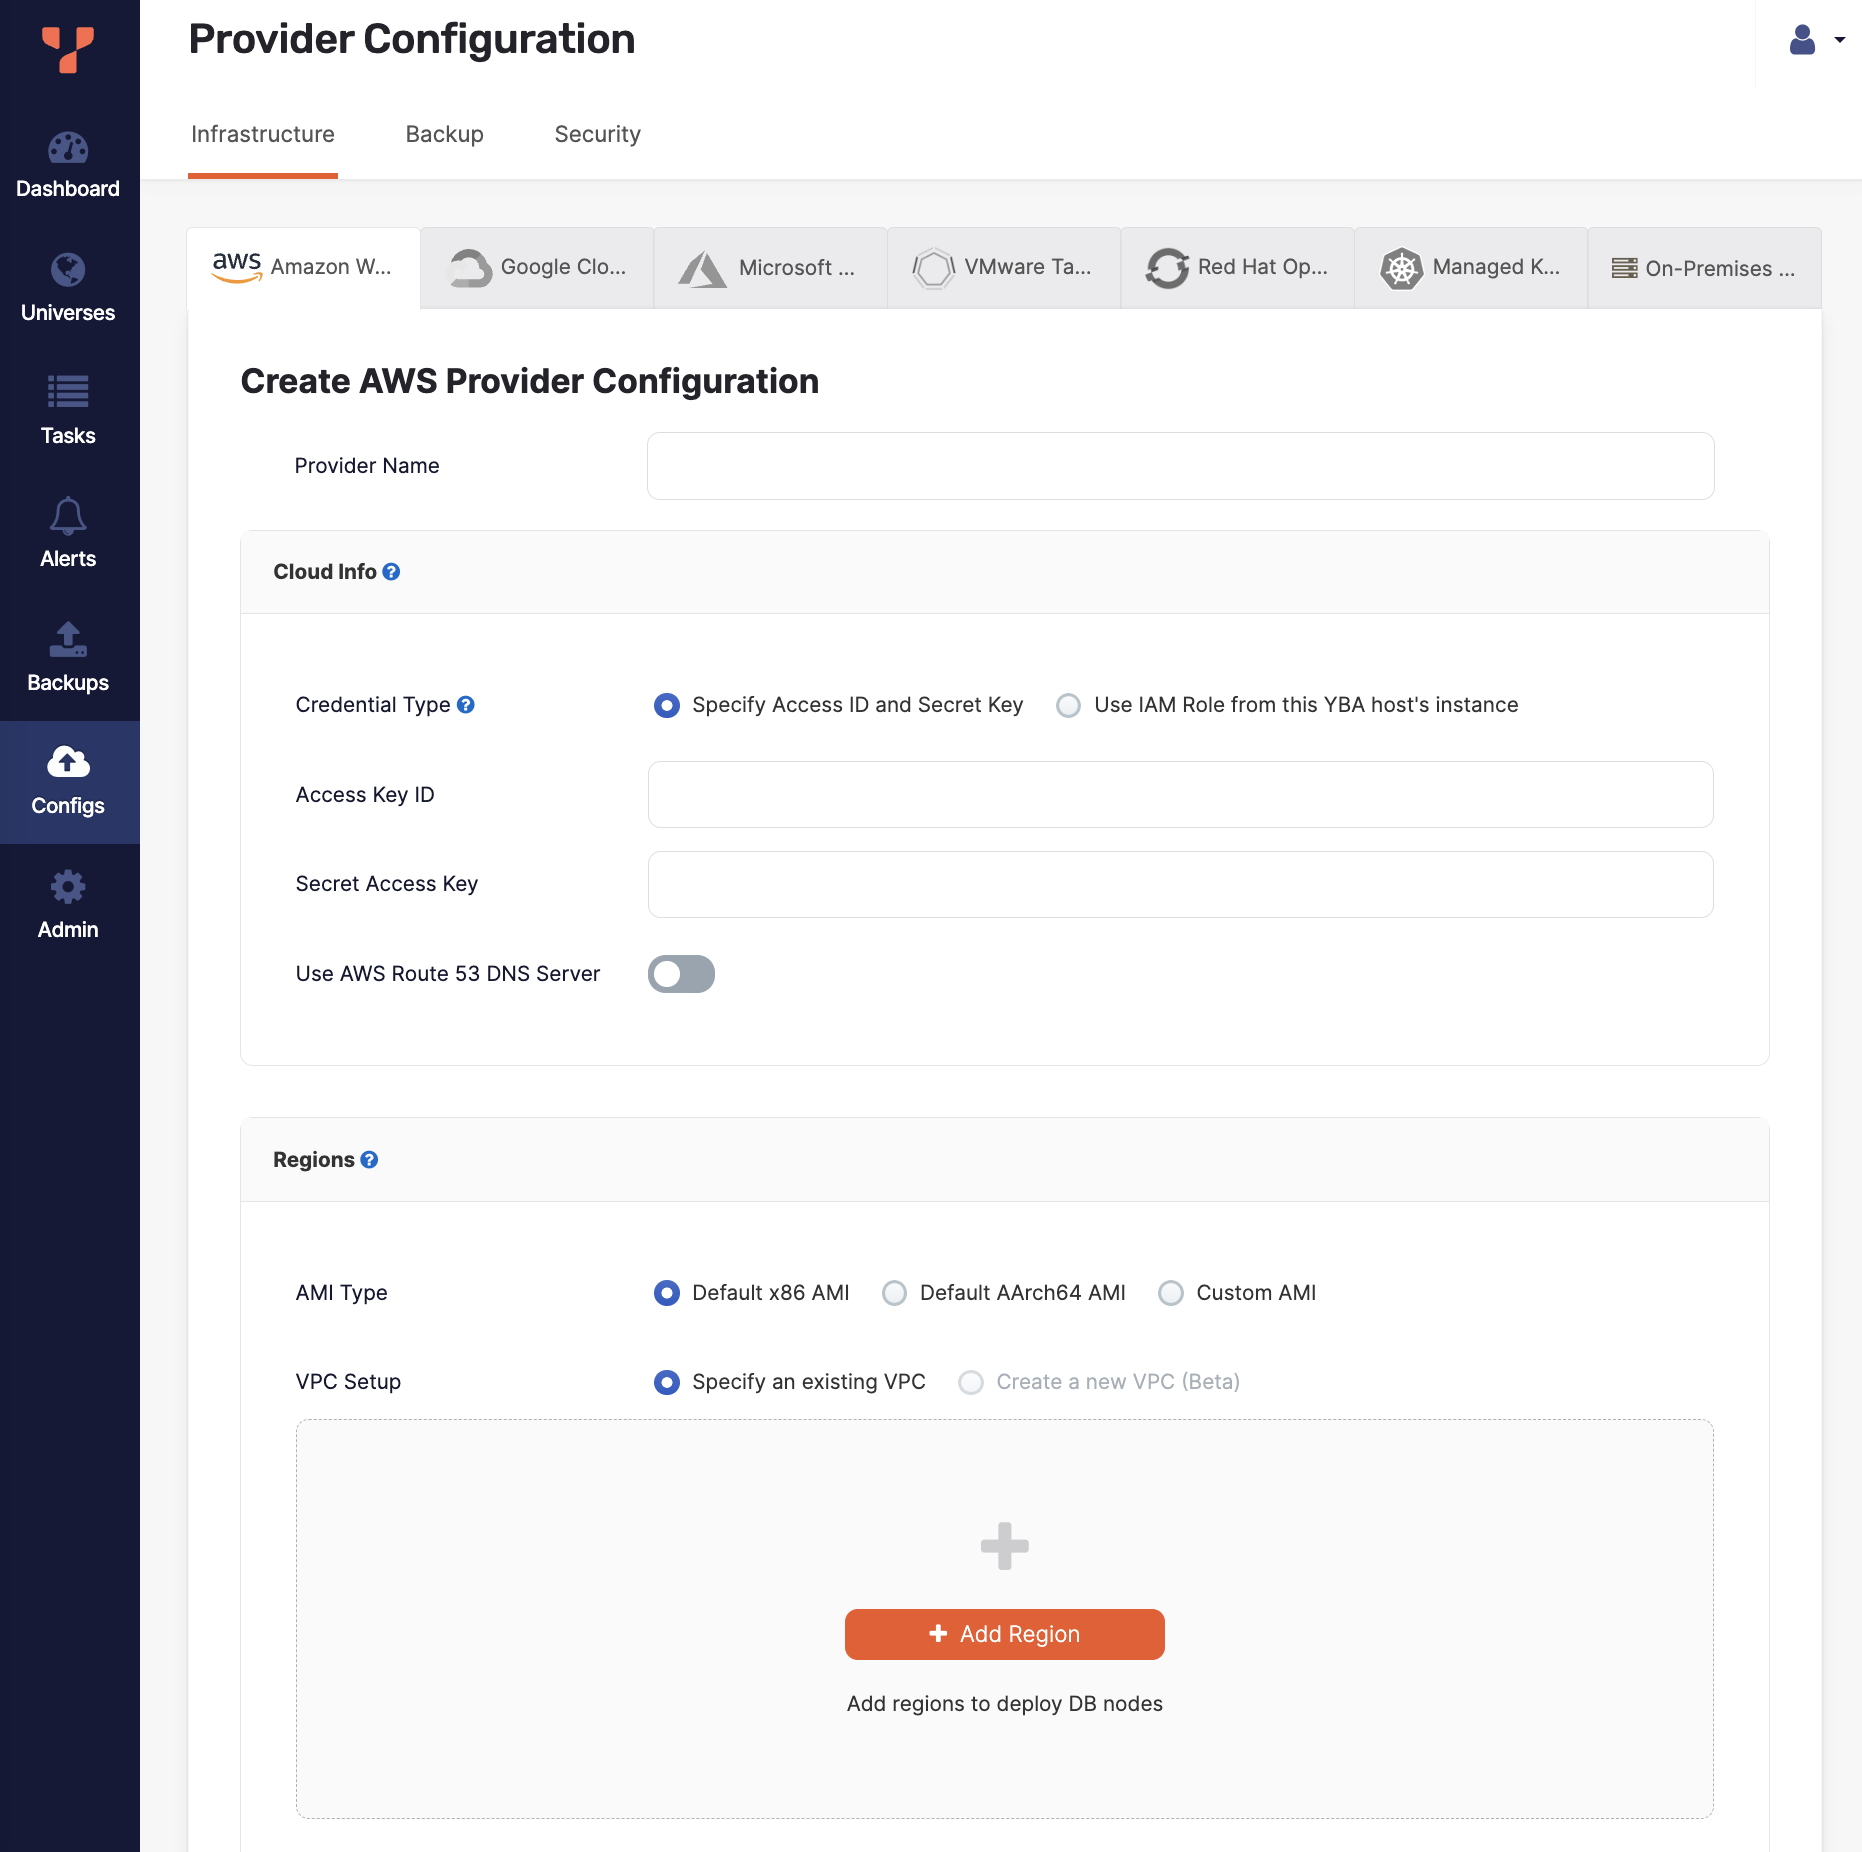This screenshot has width=1862, height=1852.
Task: Click the Regions help icon
Action: click(x=369, y=1160)
